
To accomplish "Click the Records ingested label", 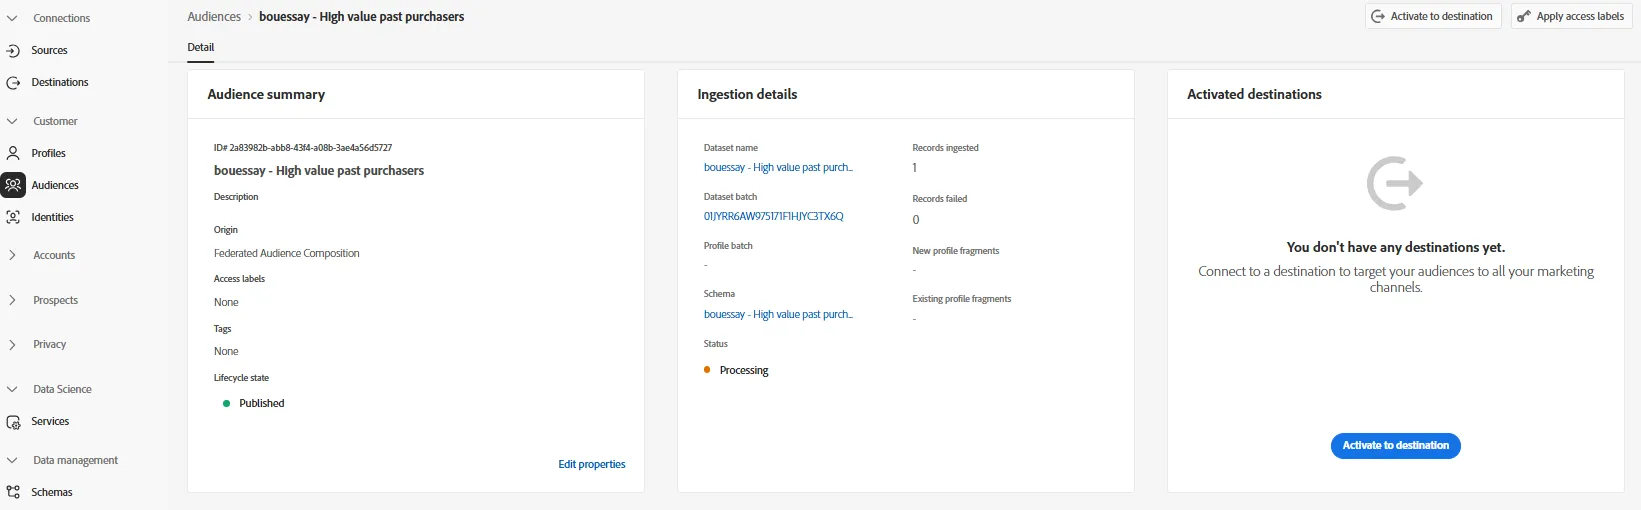I will [x=945, y=148].
